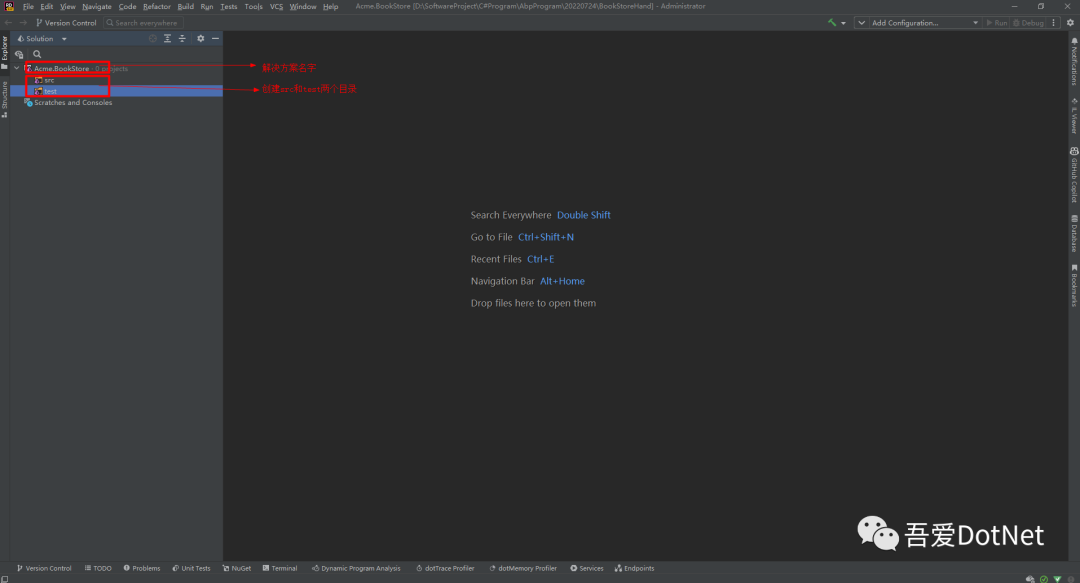Viewport: 1080px width, 583px height.
Task: Open the File menu
Action: [x=28, y=6]
